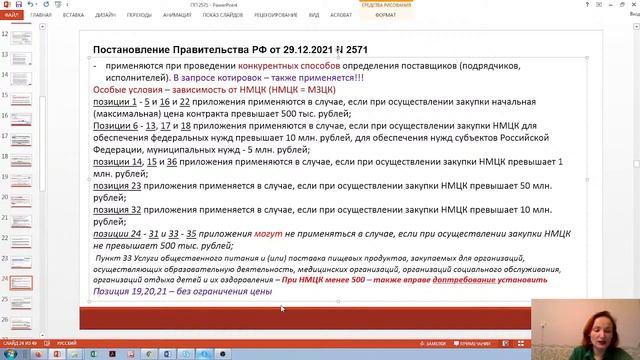The width and height of the screenshot is (640, 360).
Task: Open the ПЕРЕХОДЫ ribbon tab
Action: click(139, 15)
